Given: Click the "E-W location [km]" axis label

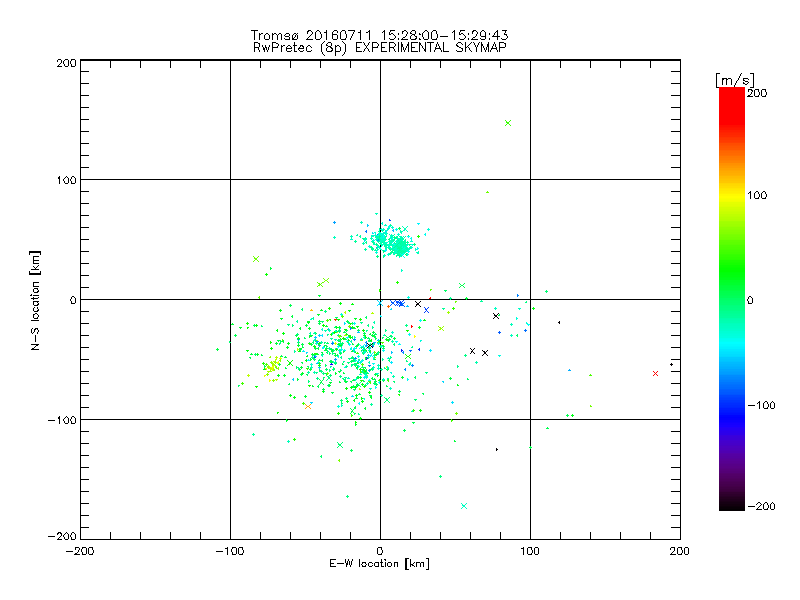Looking at the screenshot, I should click(x=379, y=564).
